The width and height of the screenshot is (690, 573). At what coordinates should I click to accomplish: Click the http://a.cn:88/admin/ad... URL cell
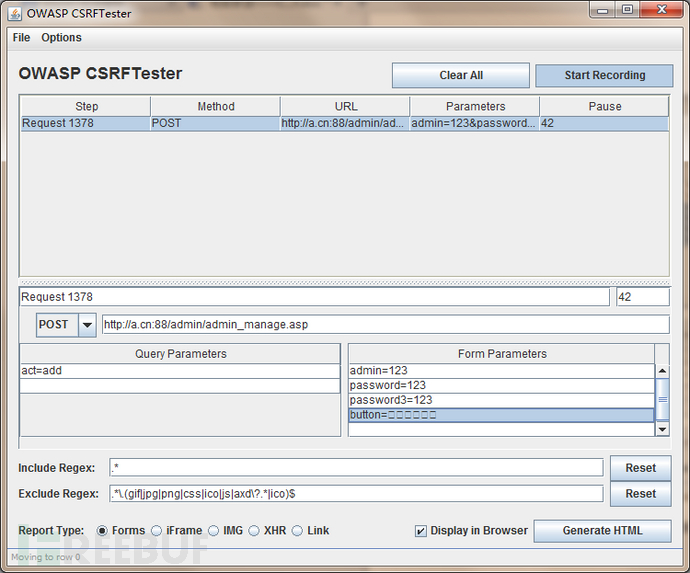tap(345, 123)
